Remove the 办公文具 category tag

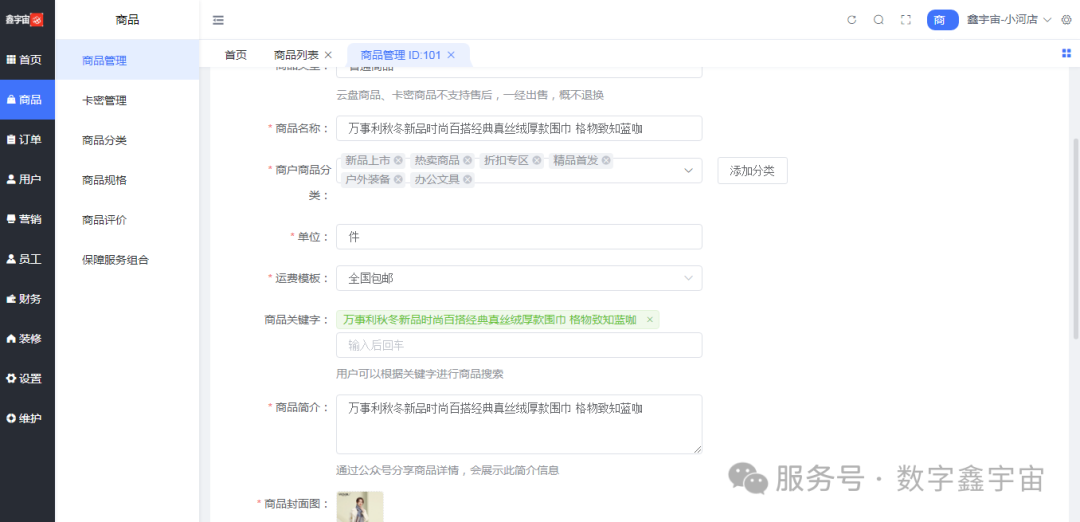(468, 180)
